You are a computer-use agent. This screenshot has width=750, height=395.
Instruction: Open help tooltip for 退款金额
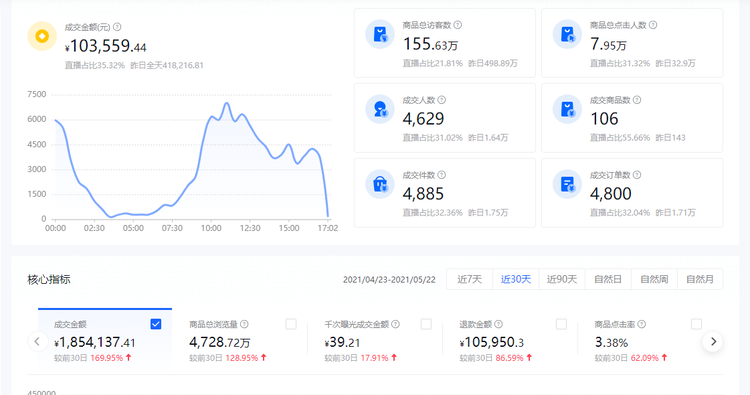coord(498,324)
